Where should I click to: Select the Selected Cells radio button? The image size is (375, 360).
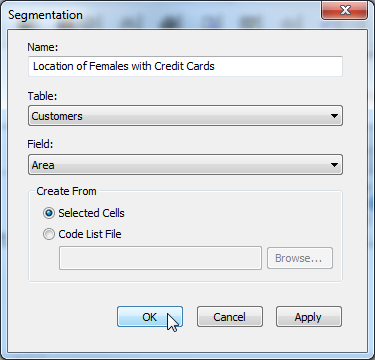49,213
